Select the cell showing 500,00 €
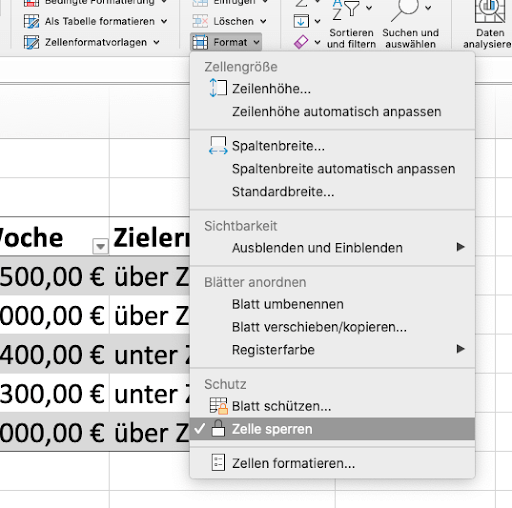The height and width of the screenshot is (508, 512). [x=55, y=276]
